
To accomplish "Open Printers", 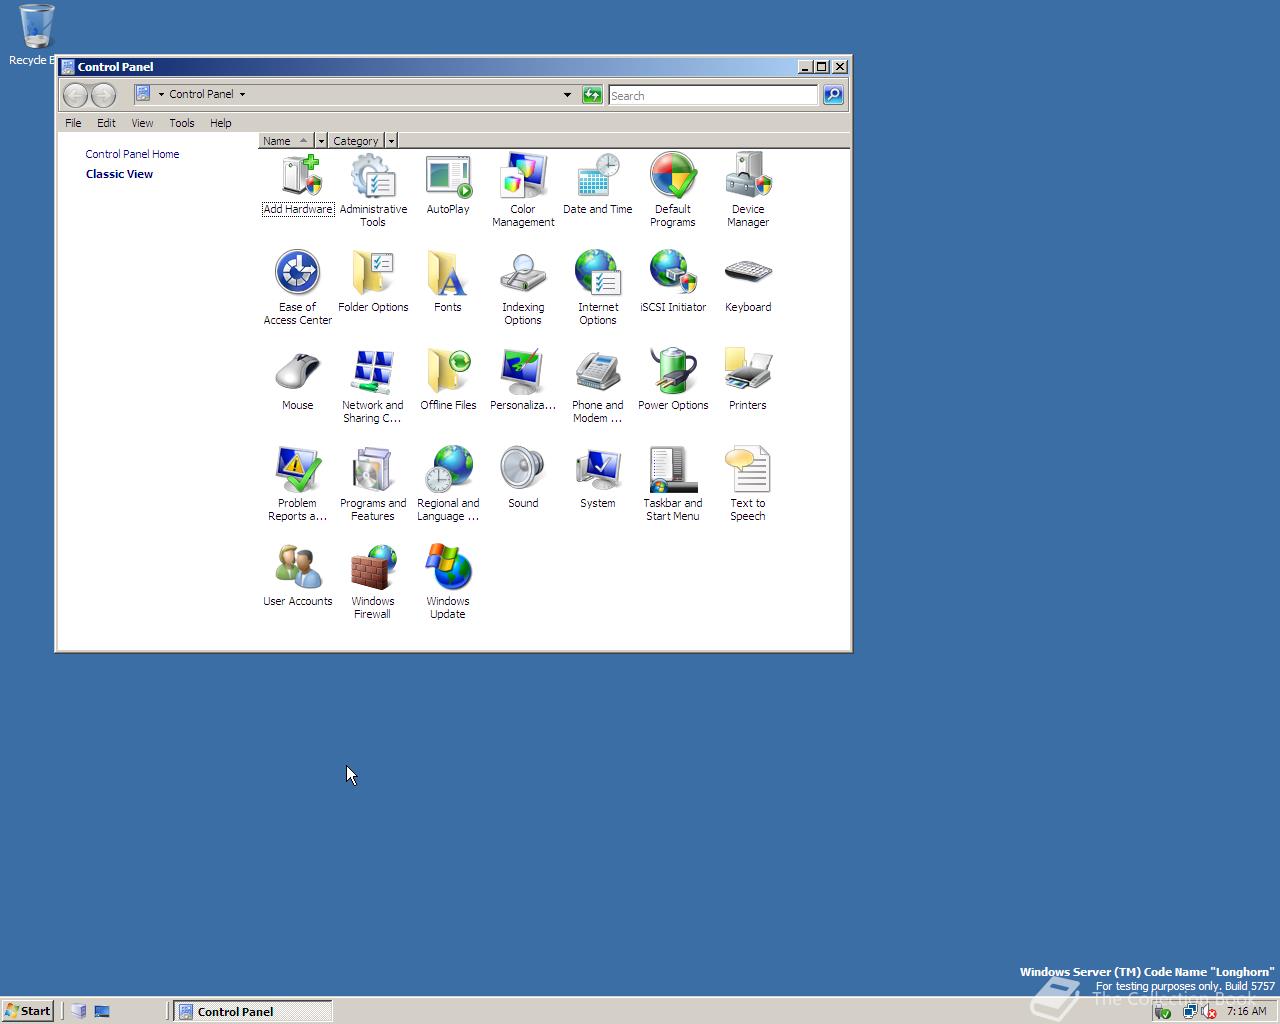I will [x=748, y=381].
